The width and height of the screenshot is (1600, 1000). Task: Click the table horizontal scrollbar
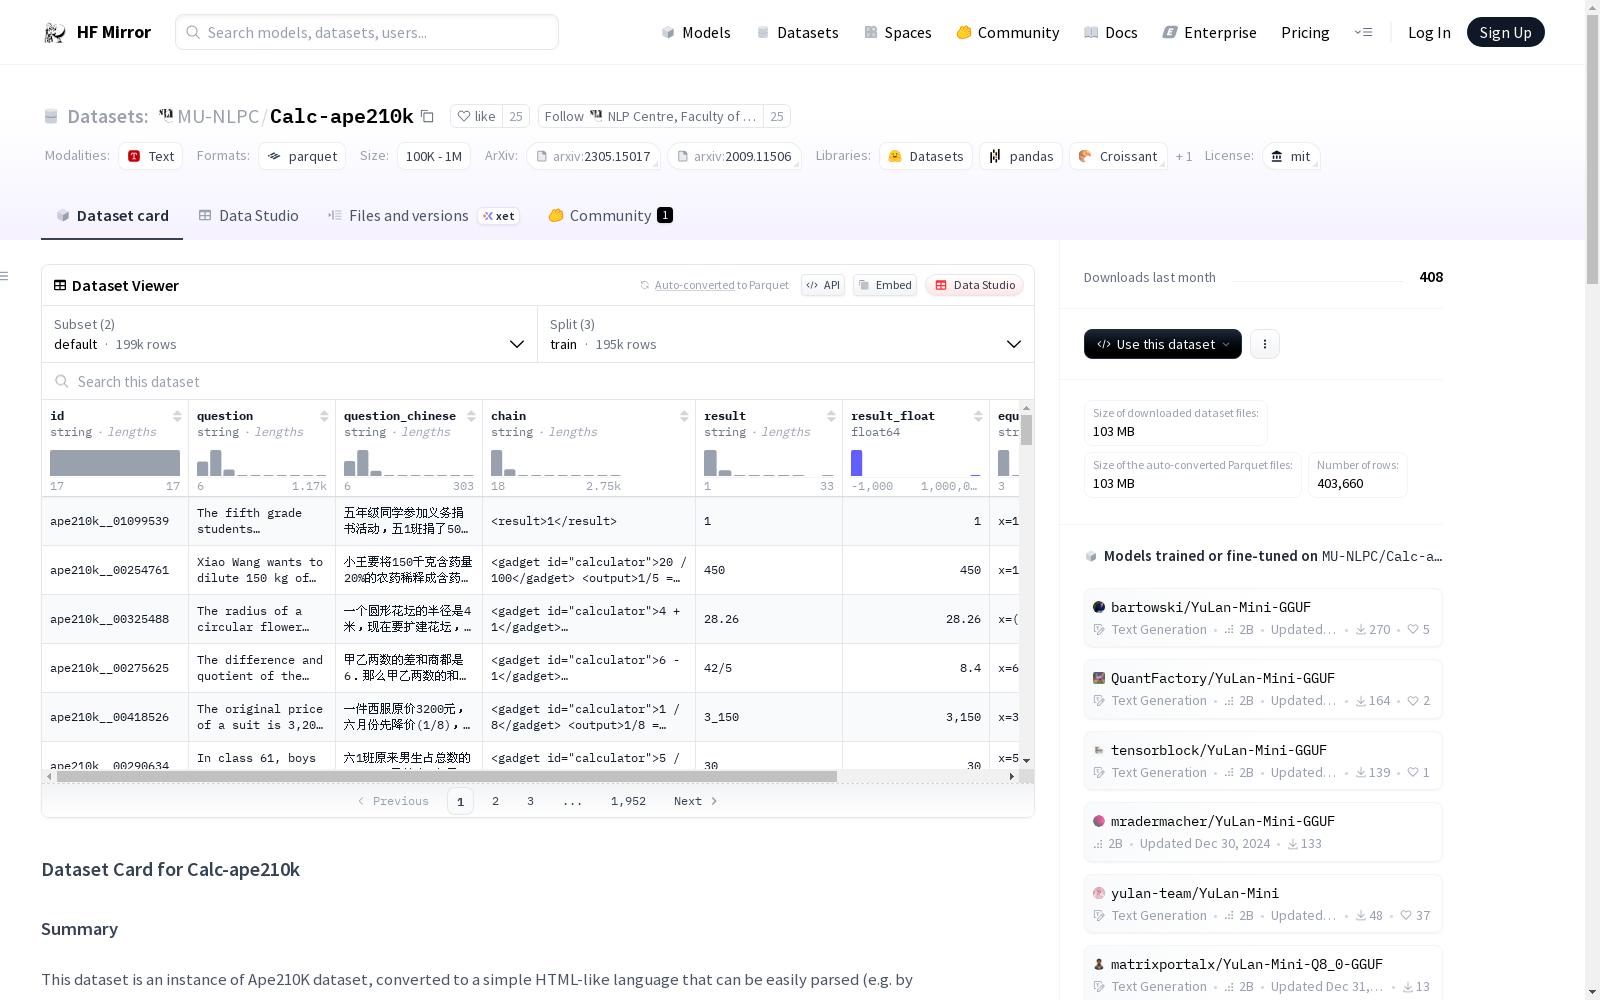pyautogui.click(x=447, y=776)
